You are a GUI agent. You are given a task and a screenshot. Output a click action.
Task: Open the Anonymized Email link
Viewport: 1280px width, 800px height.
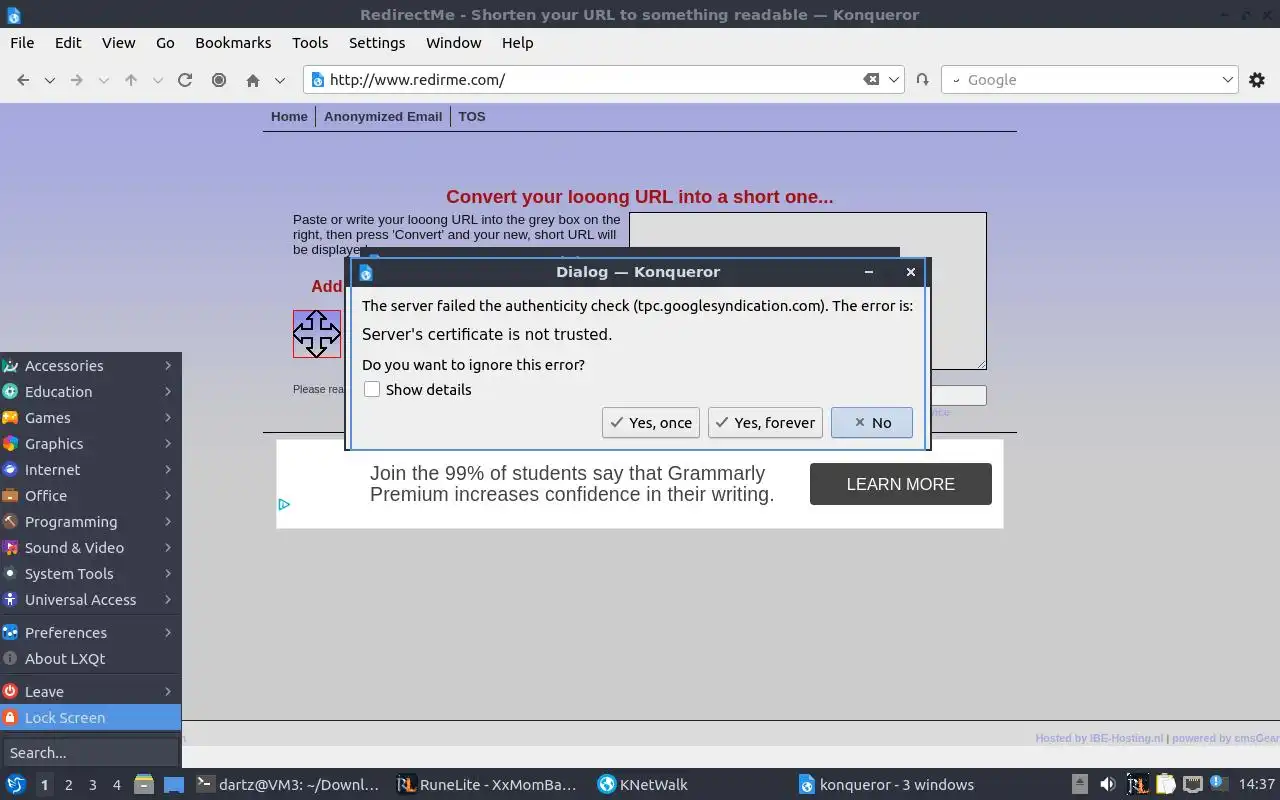(383, 117)
